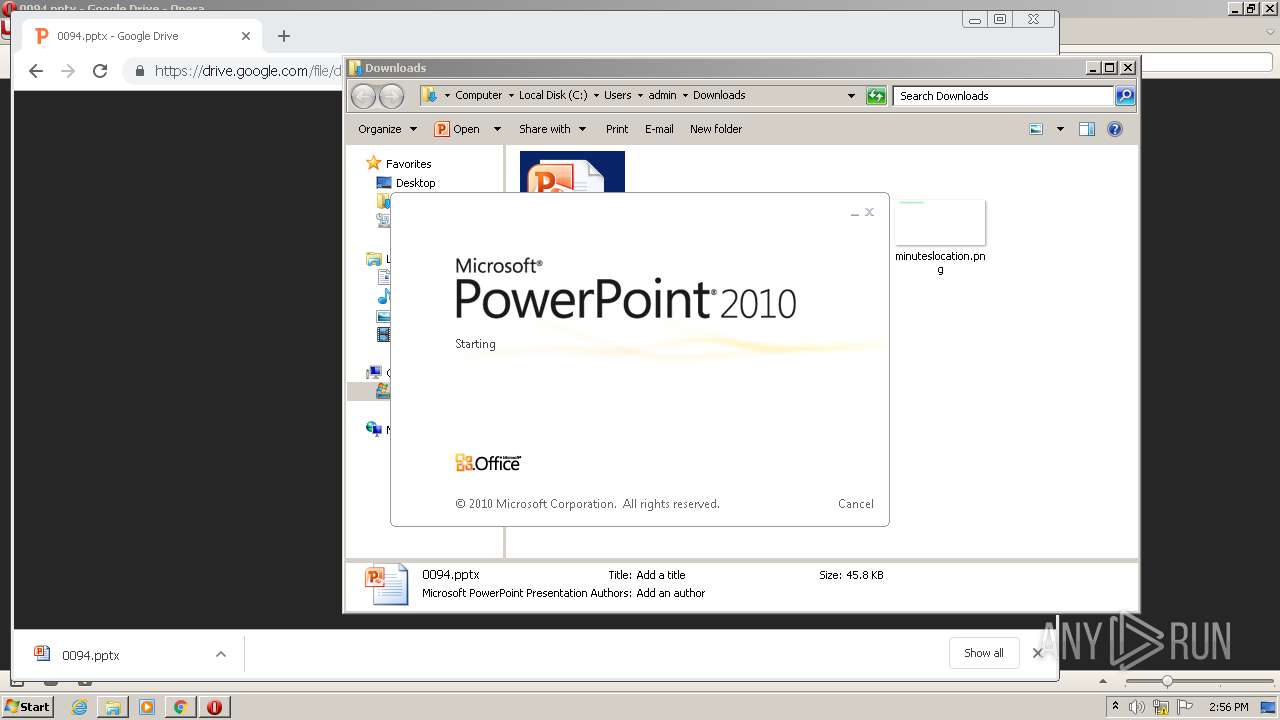Screen dimensions: 1280x720
Task: Click Local Disk (C:) in the breadcrumb
Action: pyautogui.click(x=553, y=96)
